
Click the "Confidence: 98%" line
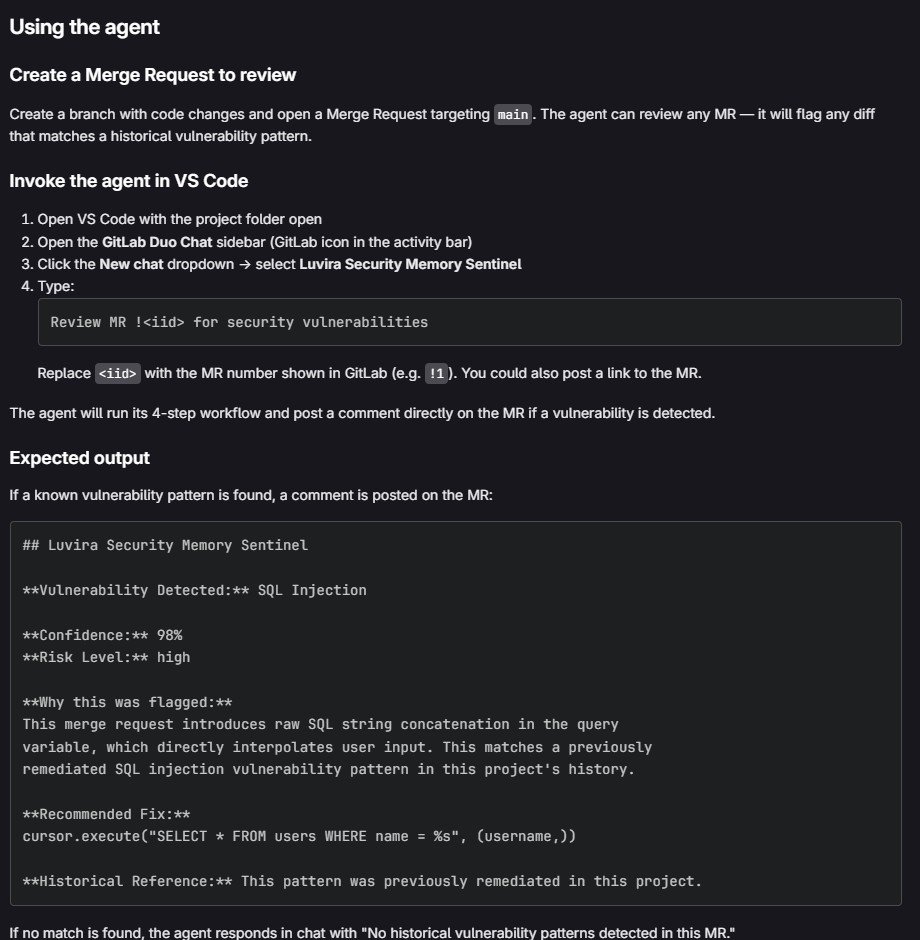tap(102, 635)
